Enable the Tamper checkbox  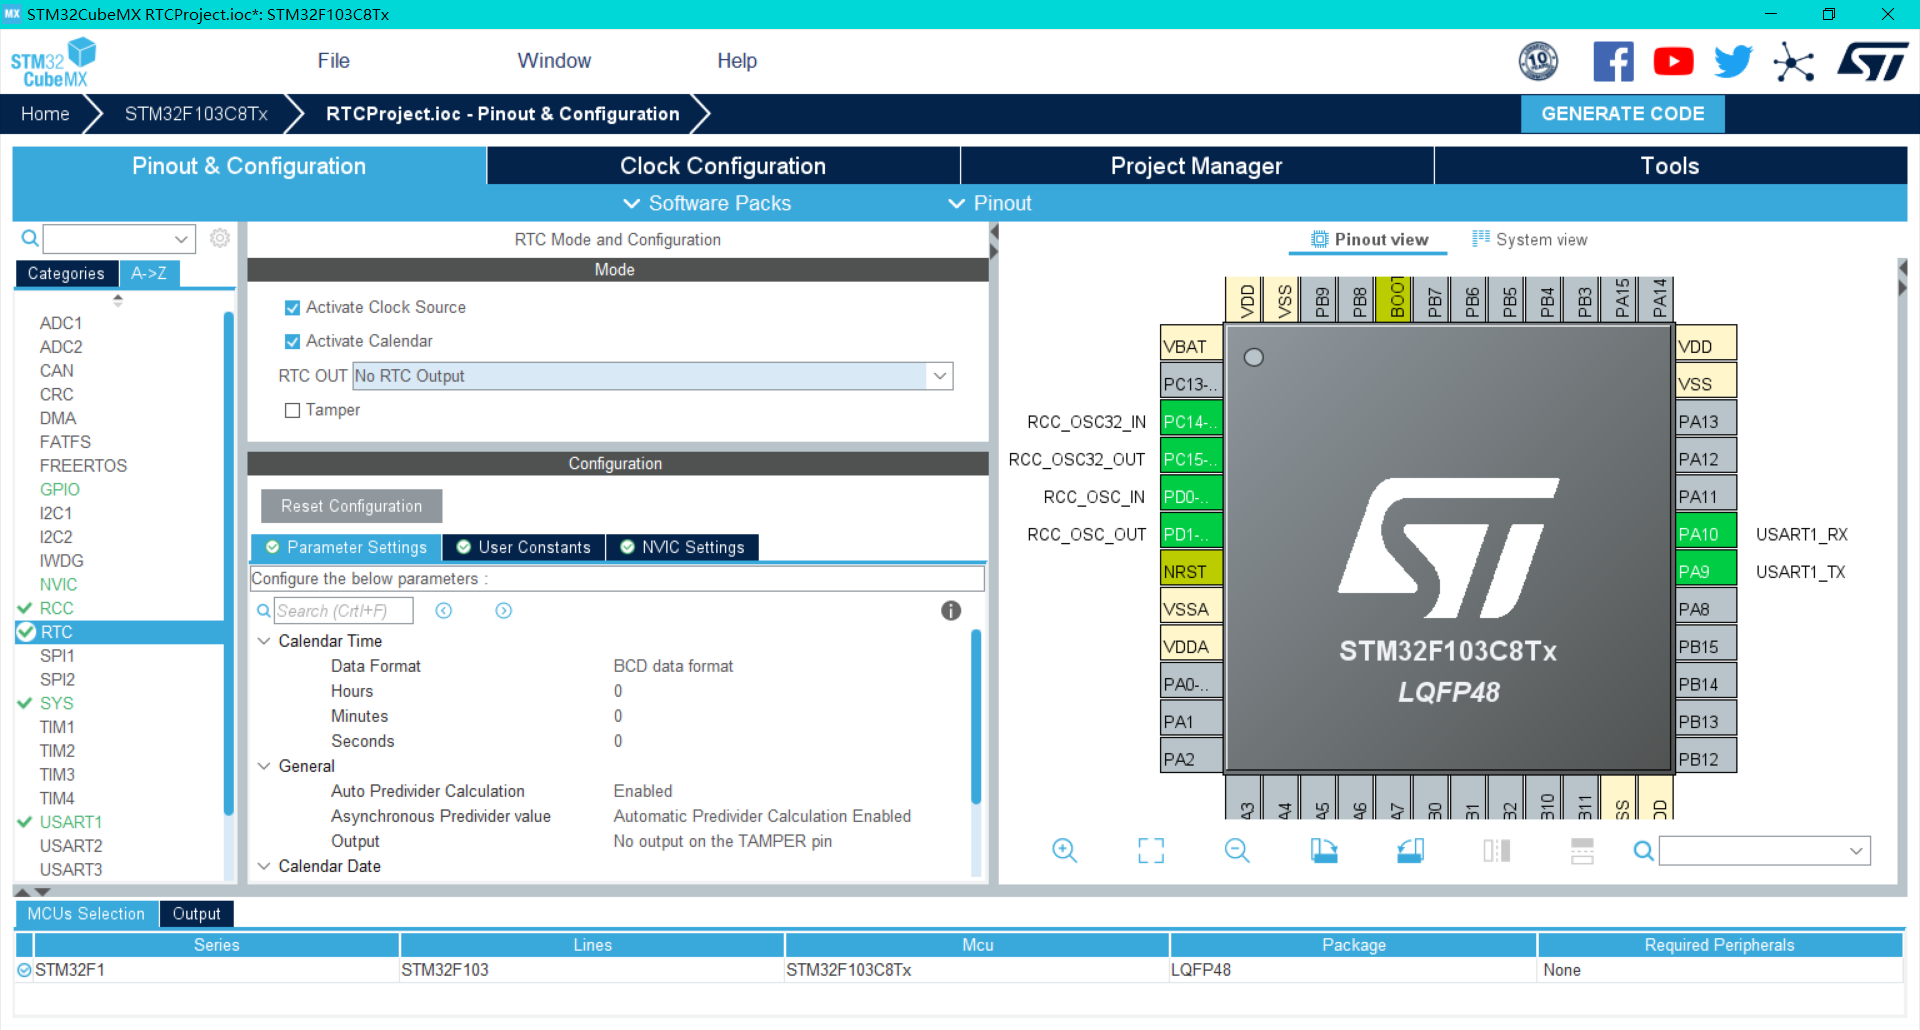click(x=292, y=410)
